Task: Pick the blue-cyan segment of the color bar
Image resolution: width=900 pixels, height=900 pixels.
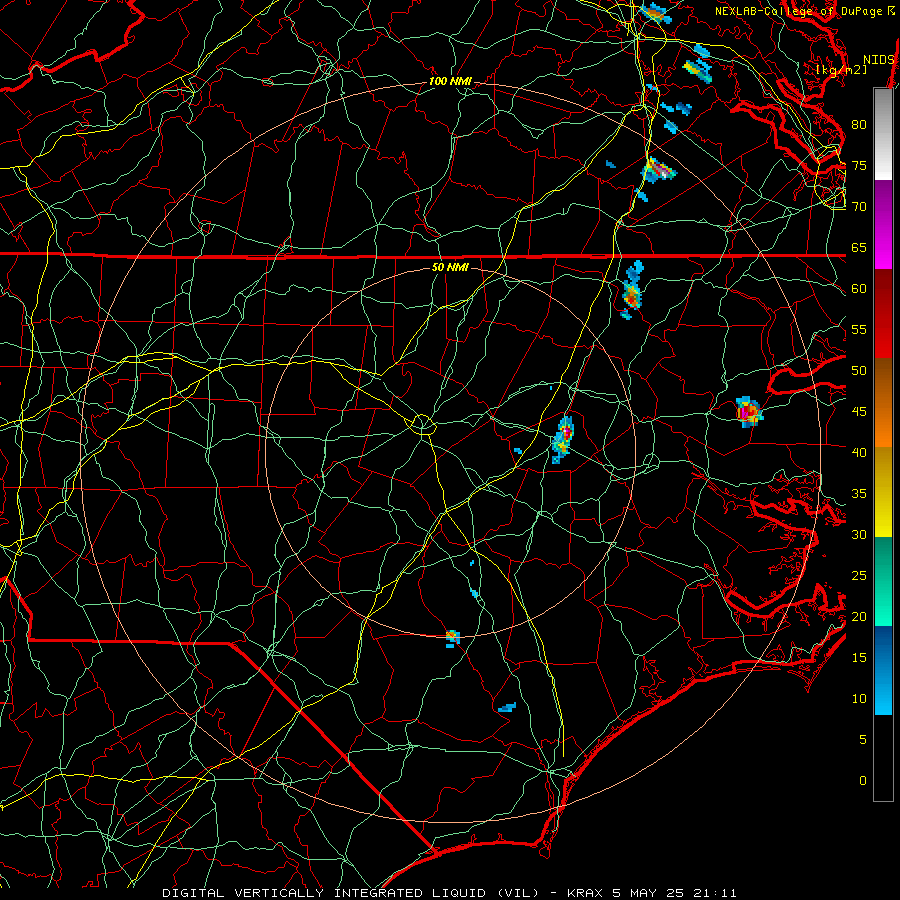Action: click(883, 670)
